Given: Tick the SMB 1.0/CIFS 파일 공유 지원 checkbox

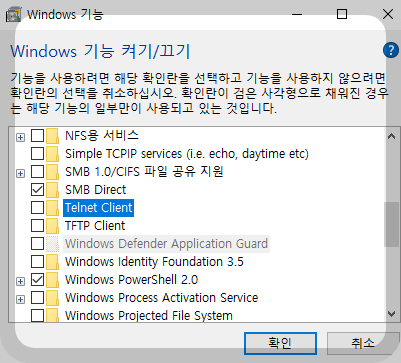Looking at the screenshot, I should click(x=37, y=172).
